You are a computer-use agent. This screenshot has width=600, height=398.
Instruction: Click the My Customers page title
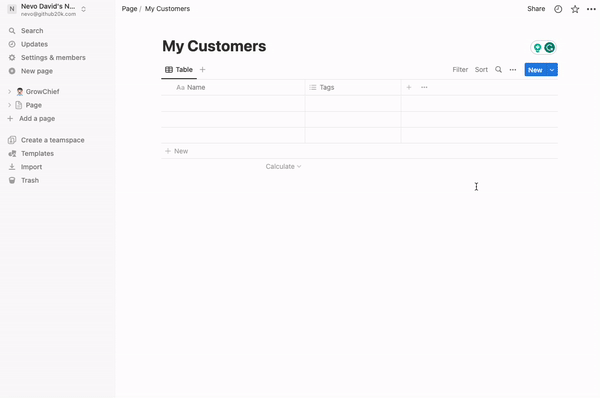click(214, 46)
